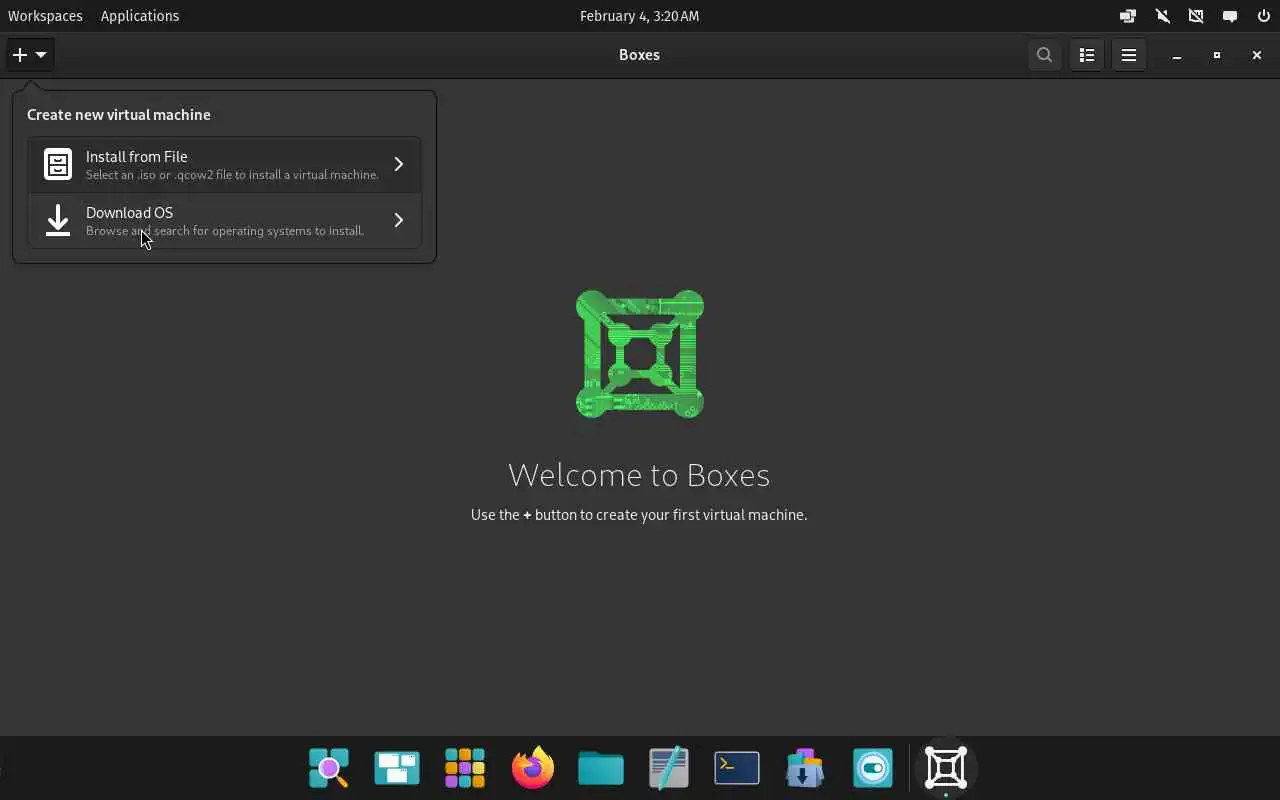Choose Download OS option

(224, 220)
